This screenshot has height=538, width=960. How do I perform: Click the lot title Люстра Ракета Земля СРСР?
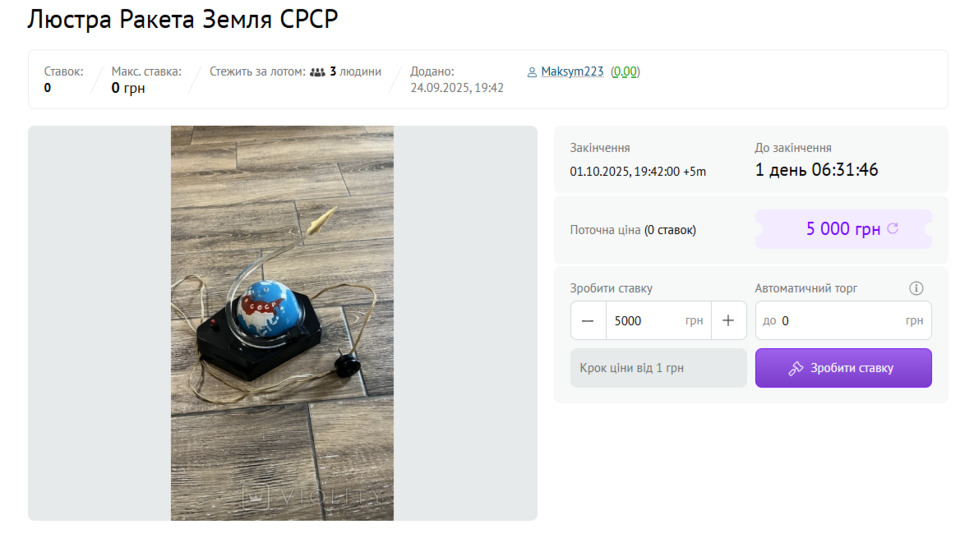[x=182, y=19]
